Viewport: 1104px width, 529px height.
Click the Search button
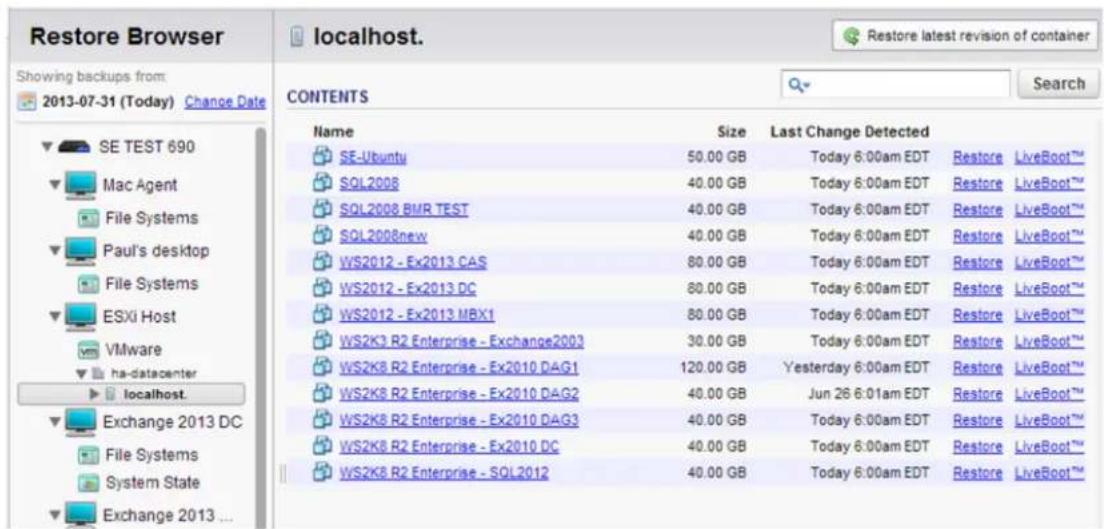(1058, 84)
